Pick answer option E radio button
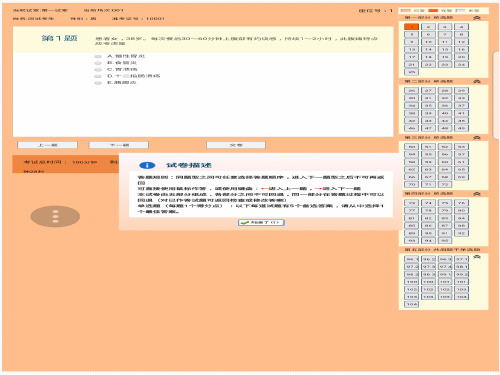Image resolution: width=500 pixels, height=375 pixels. coord(98,83)
